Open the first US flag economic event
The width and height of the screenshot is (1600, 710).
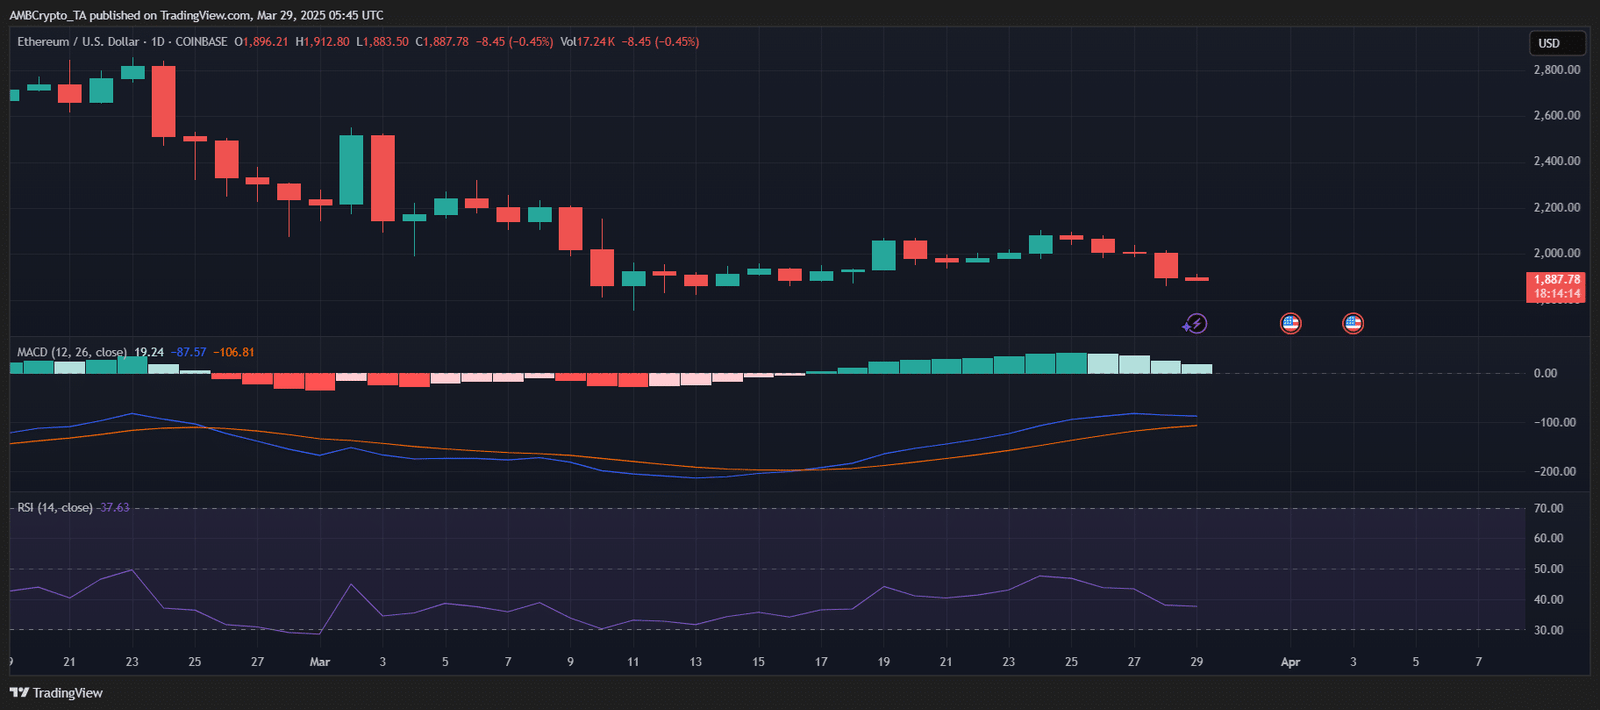click(x=1290, y=323)
